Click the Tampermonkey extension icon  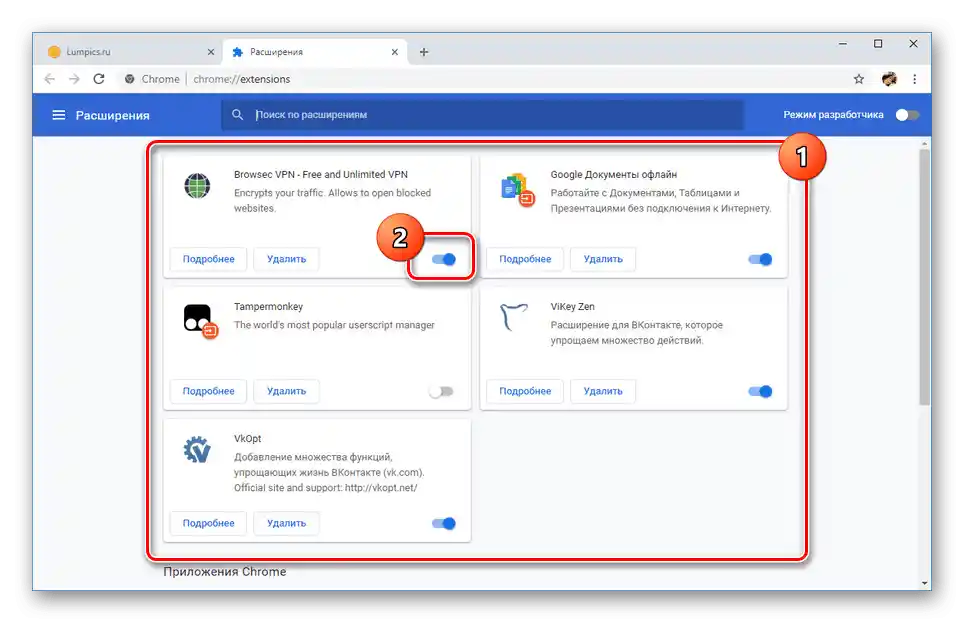pos(196,318)
